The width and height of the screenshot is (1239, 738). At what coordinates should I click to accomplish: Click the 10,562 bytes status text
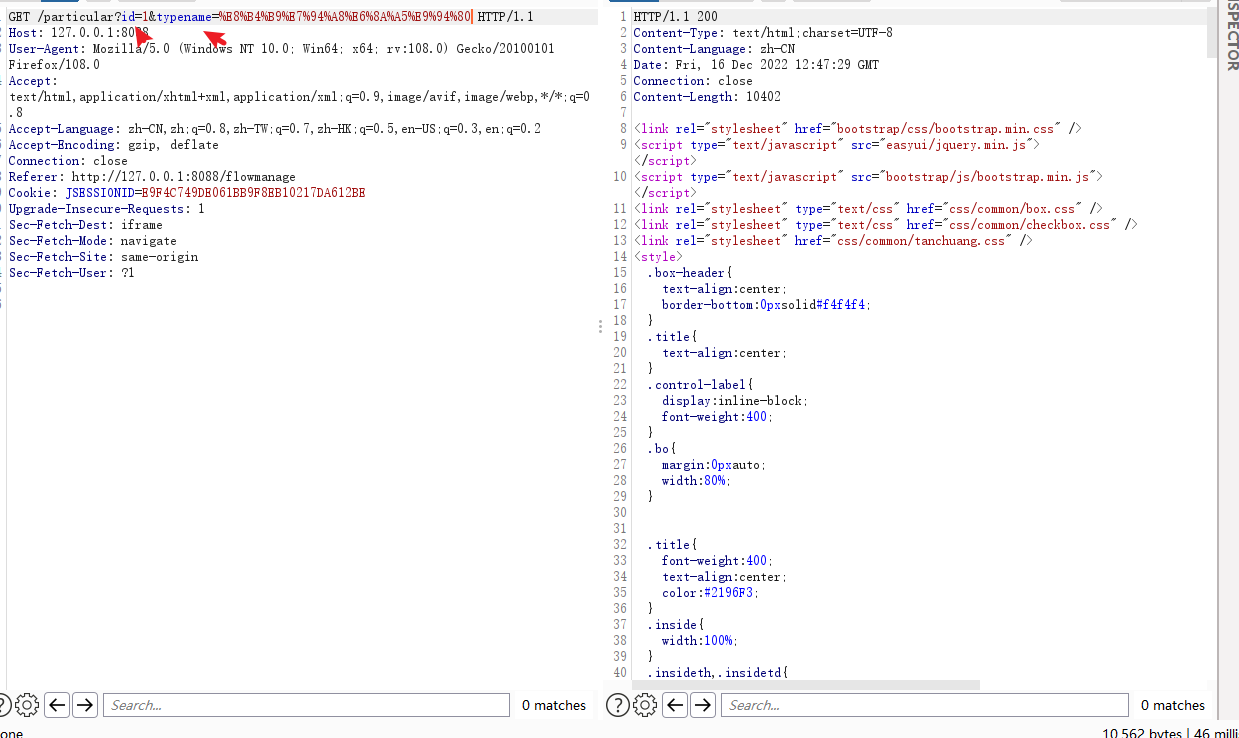click(1141, 733)
